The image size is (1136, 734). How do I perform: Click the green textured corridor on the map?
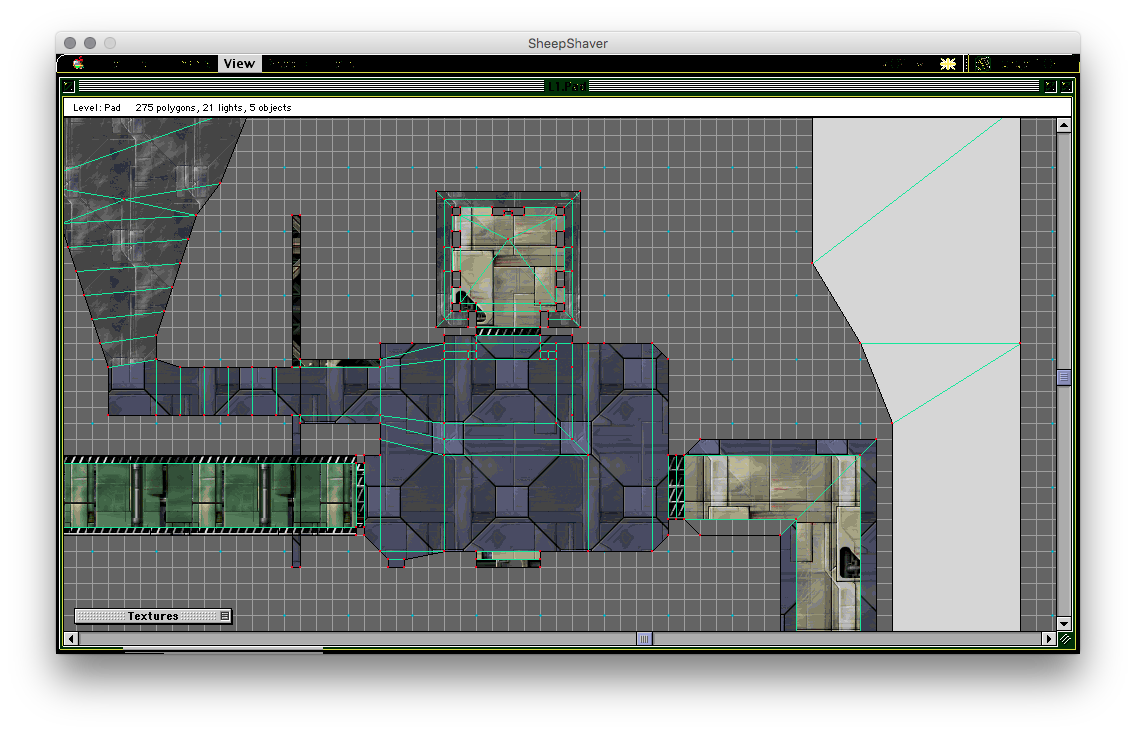click(211, 495)
